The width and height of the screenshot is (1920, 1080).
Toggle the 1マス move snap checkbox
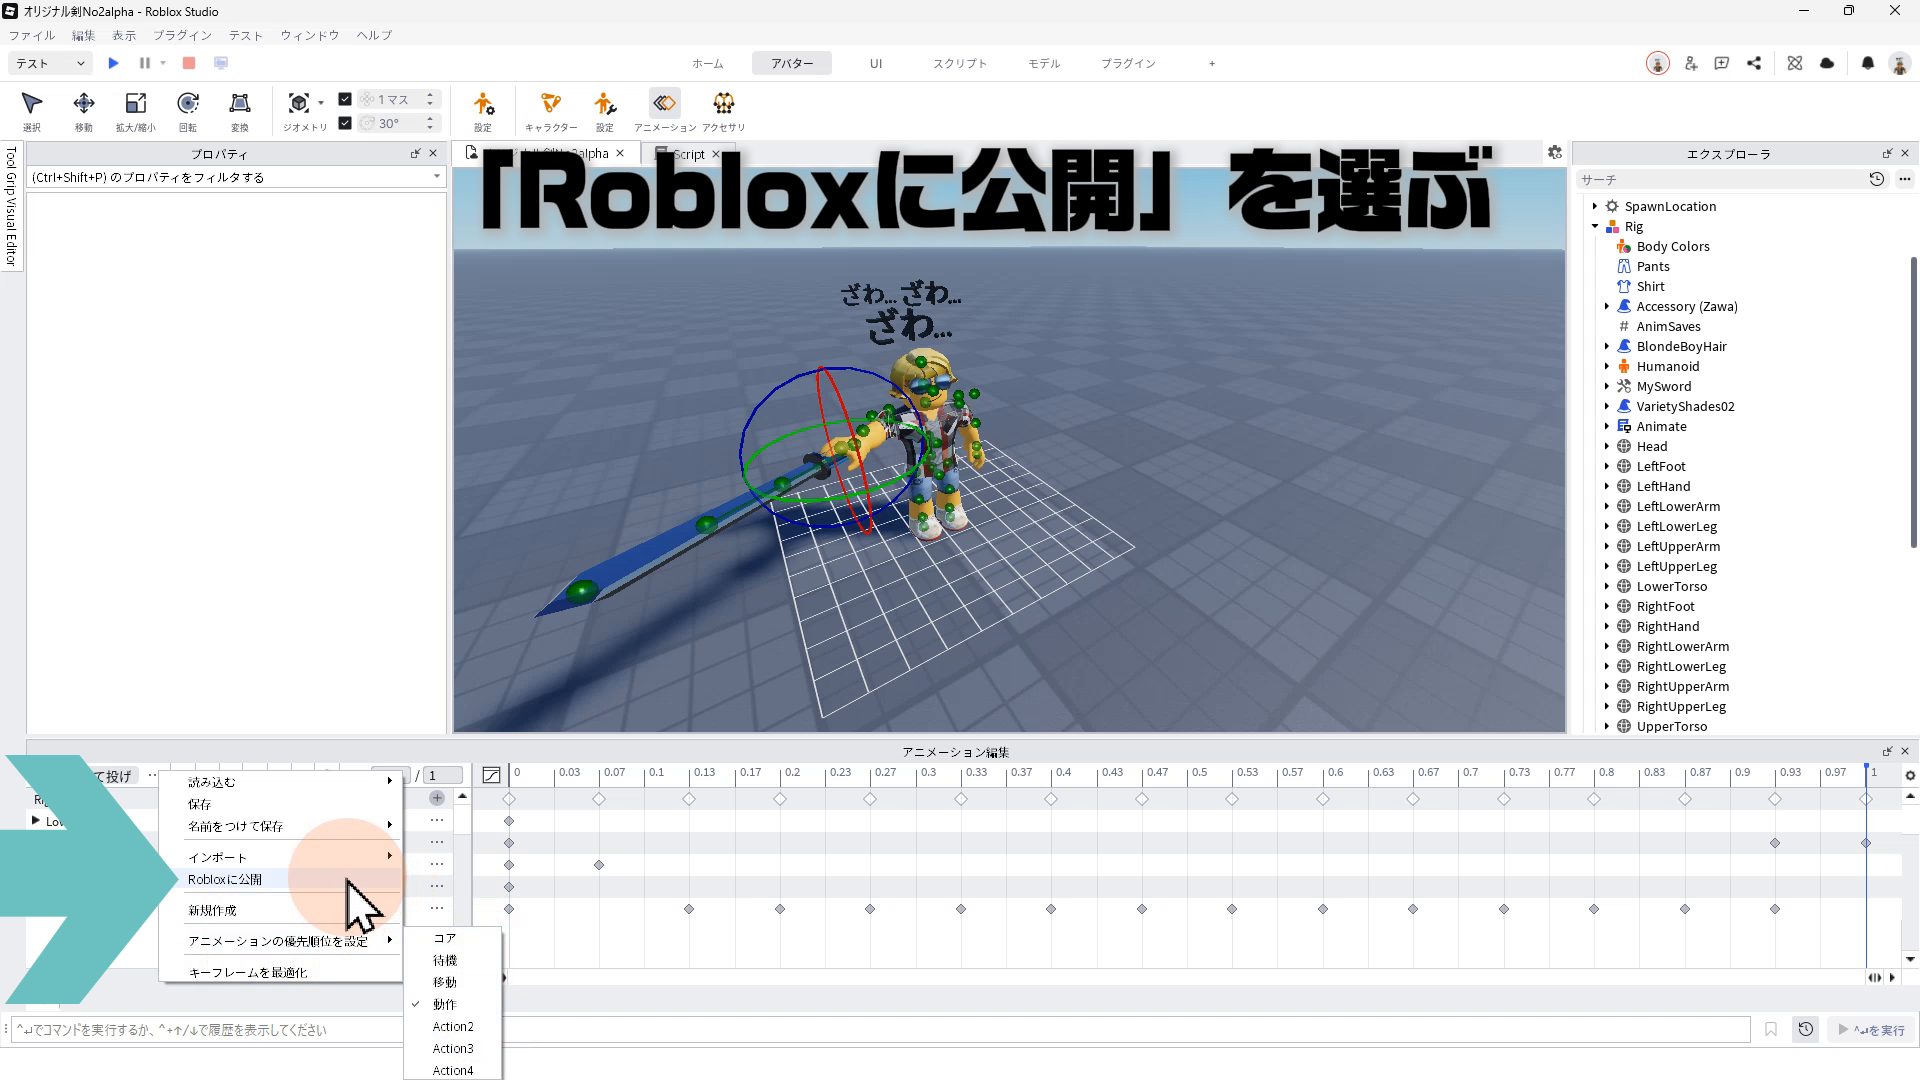pyautogui.click(x=345, y=99)
